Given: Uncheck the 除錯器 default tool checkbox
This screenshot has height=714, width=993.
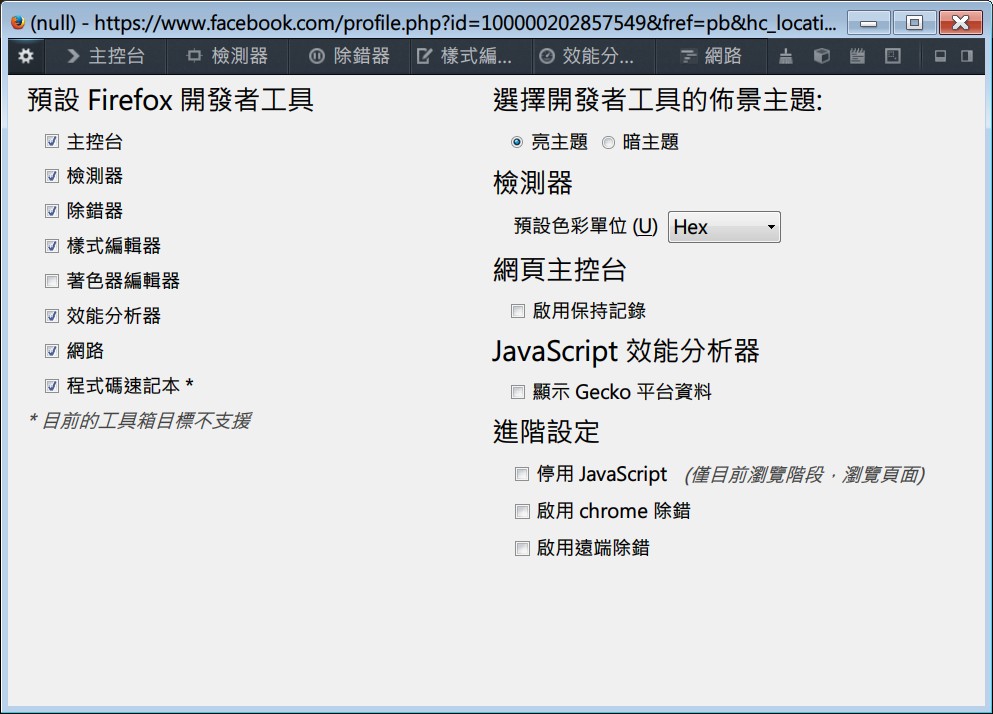Looking at the screenshot, I should [x=52, y=211].
